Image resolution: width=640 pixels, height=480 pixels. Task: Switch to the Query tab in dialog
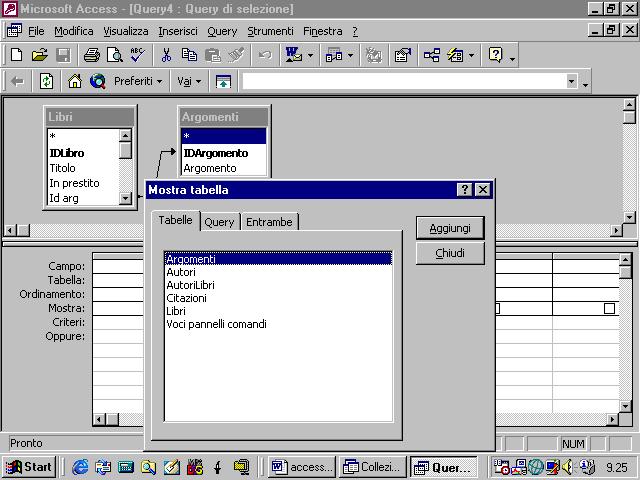click(x=219, y=222)
